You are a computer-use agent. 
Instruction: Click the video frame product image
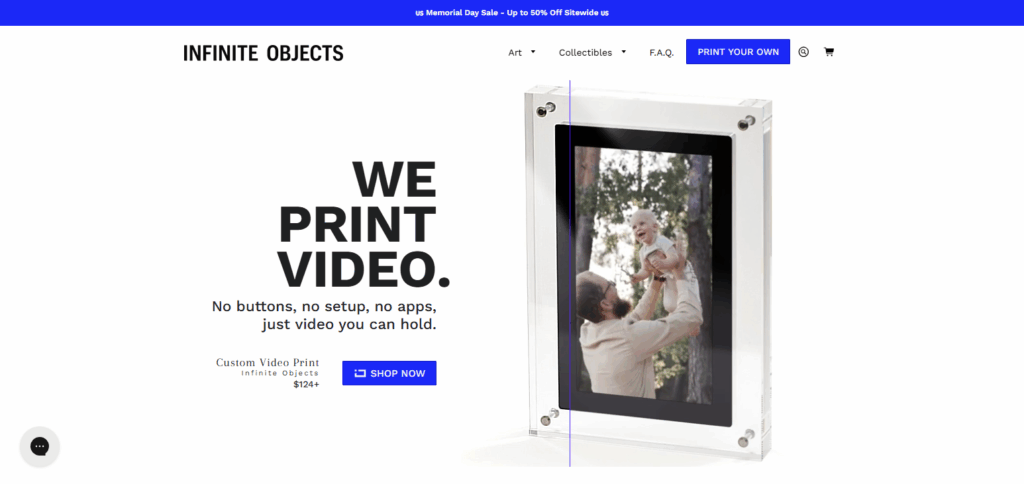point(650,271)
